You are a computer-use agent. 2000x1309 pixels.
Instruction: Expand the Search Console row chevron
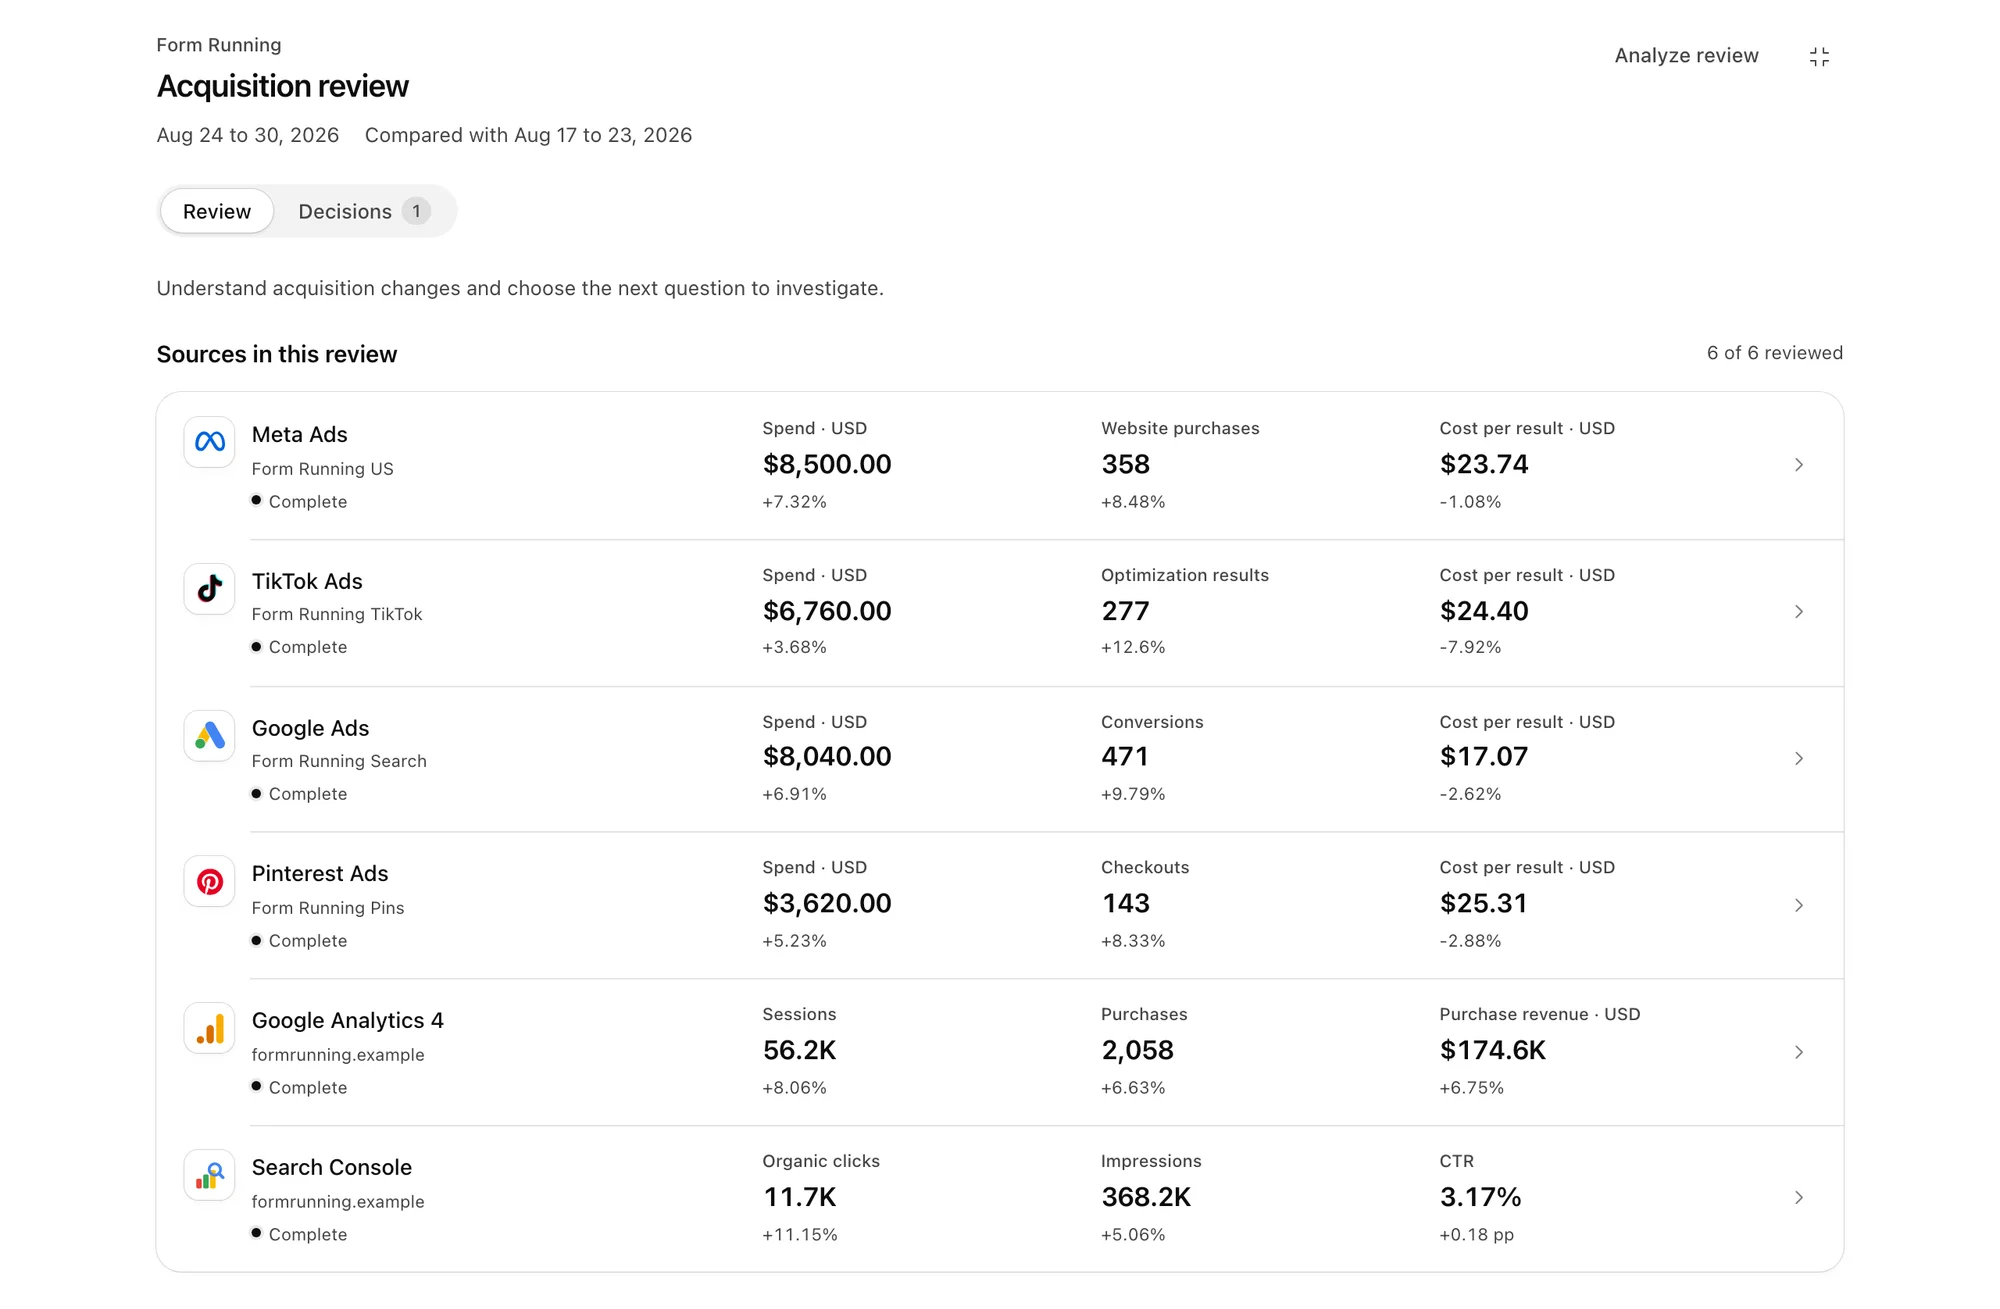(1798, 1198)
